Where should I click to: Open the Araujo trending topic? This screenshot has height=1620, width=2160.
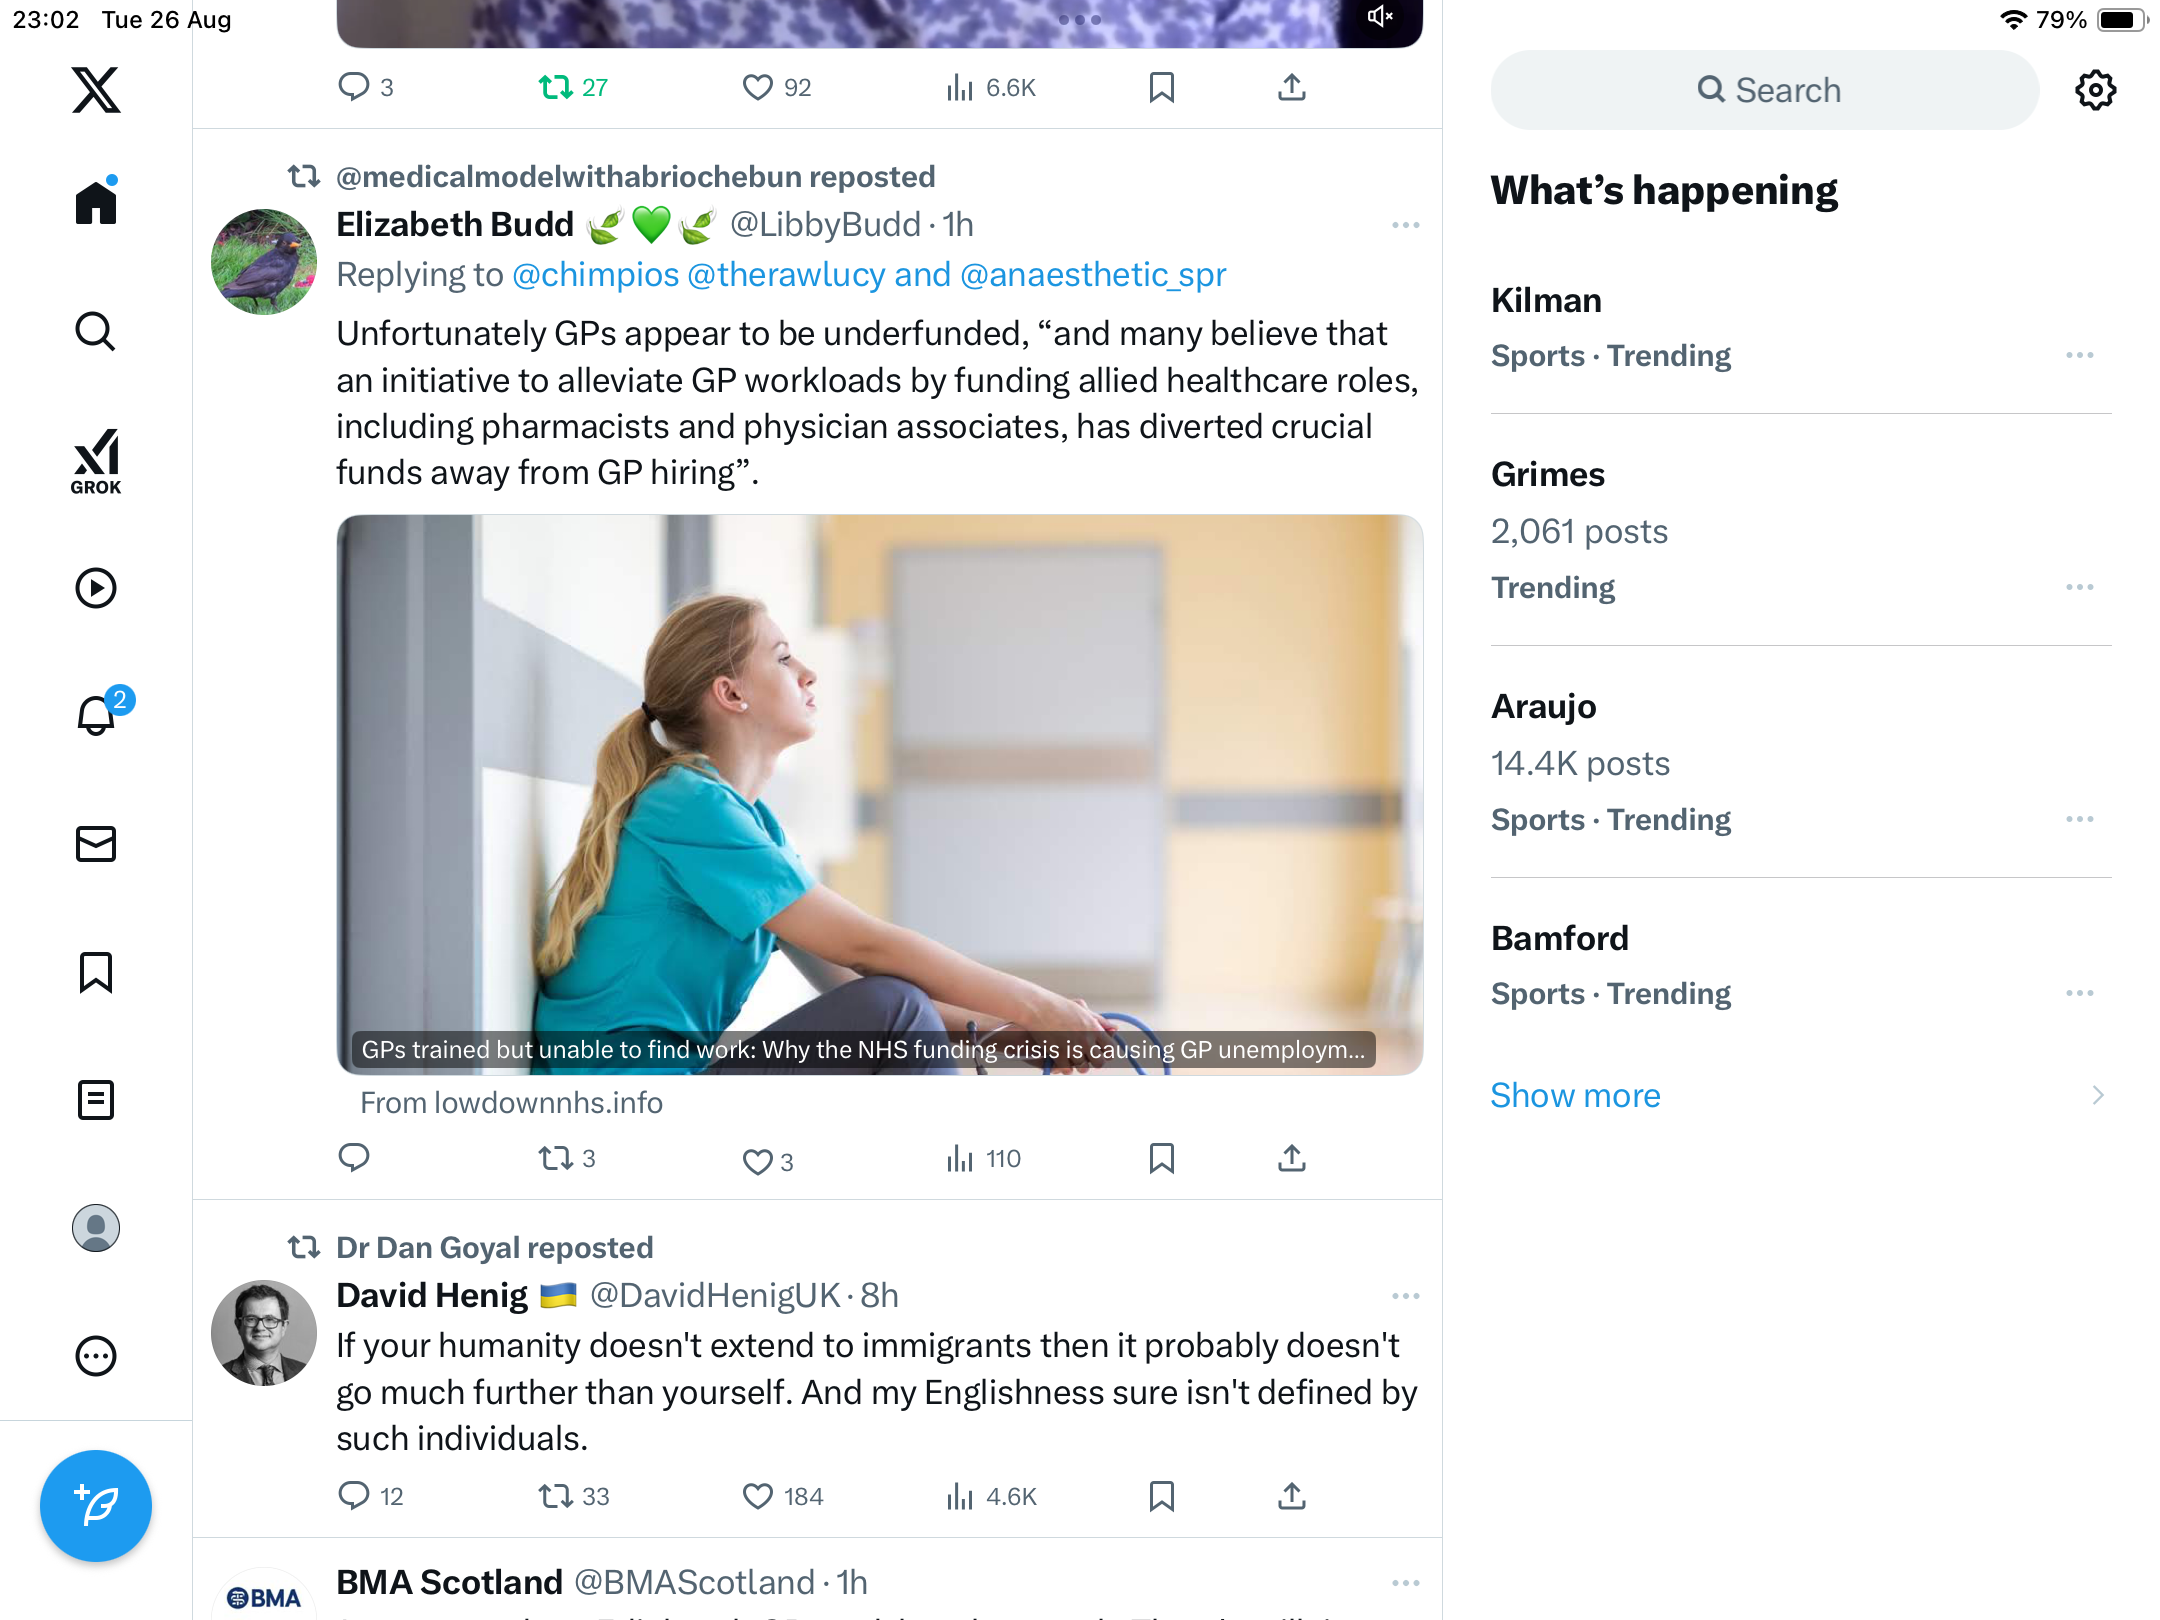[1543, 706]
